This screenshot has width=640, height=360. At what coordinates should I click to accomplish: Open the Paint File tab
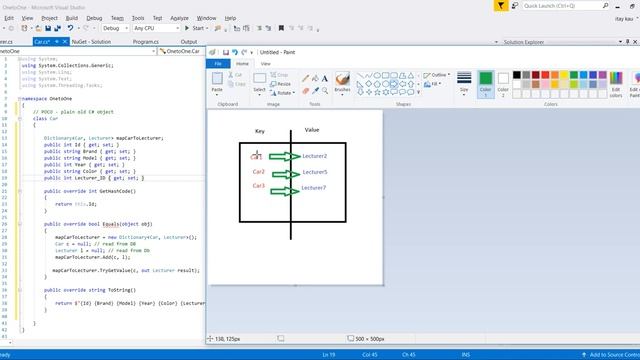click(218, 64)
